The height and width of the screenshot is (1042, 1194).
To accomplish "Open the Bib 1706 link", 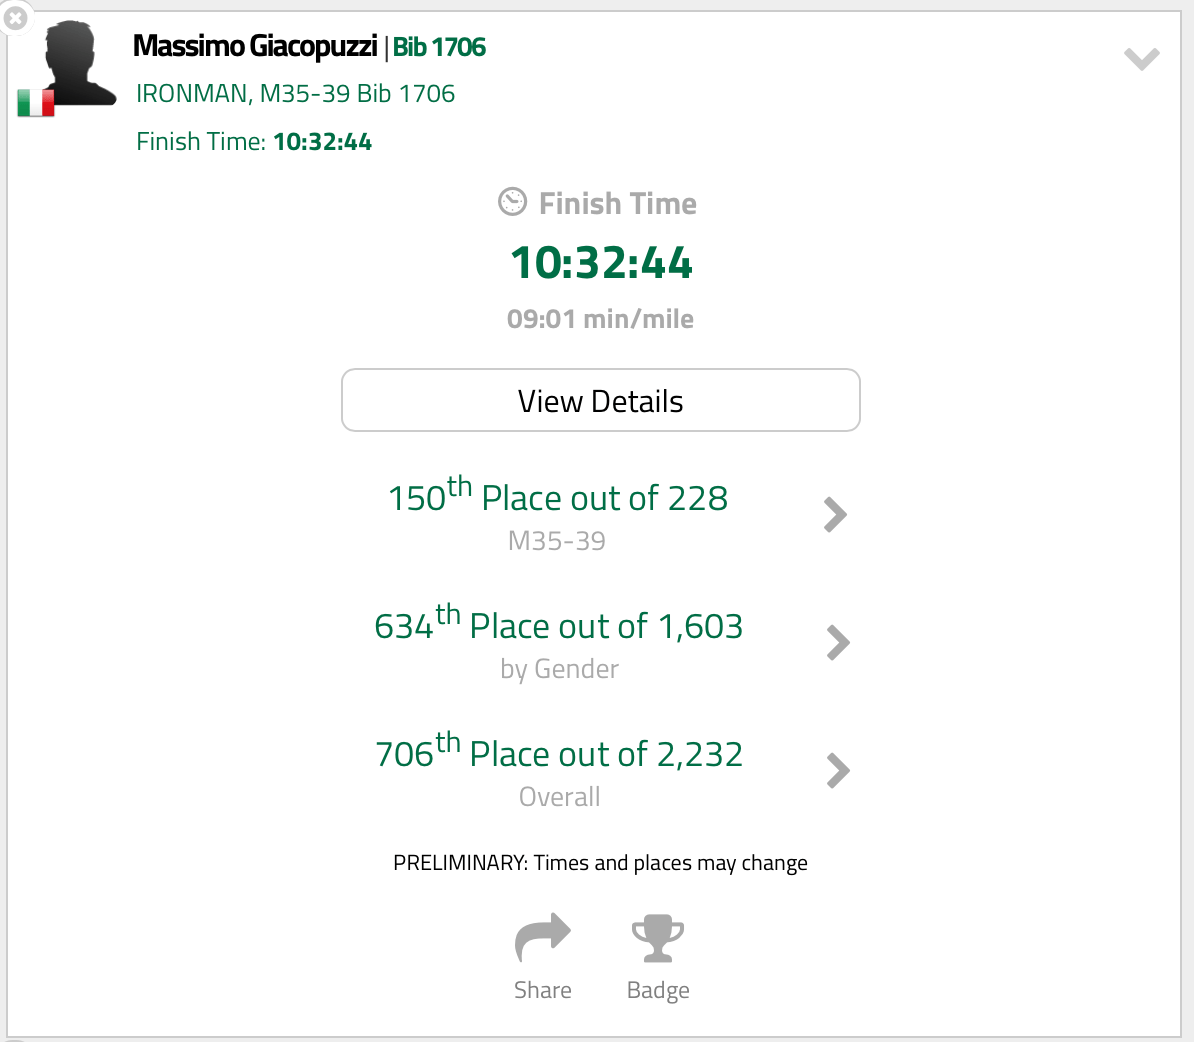I will pyautogui.click(x=439, y=47).
